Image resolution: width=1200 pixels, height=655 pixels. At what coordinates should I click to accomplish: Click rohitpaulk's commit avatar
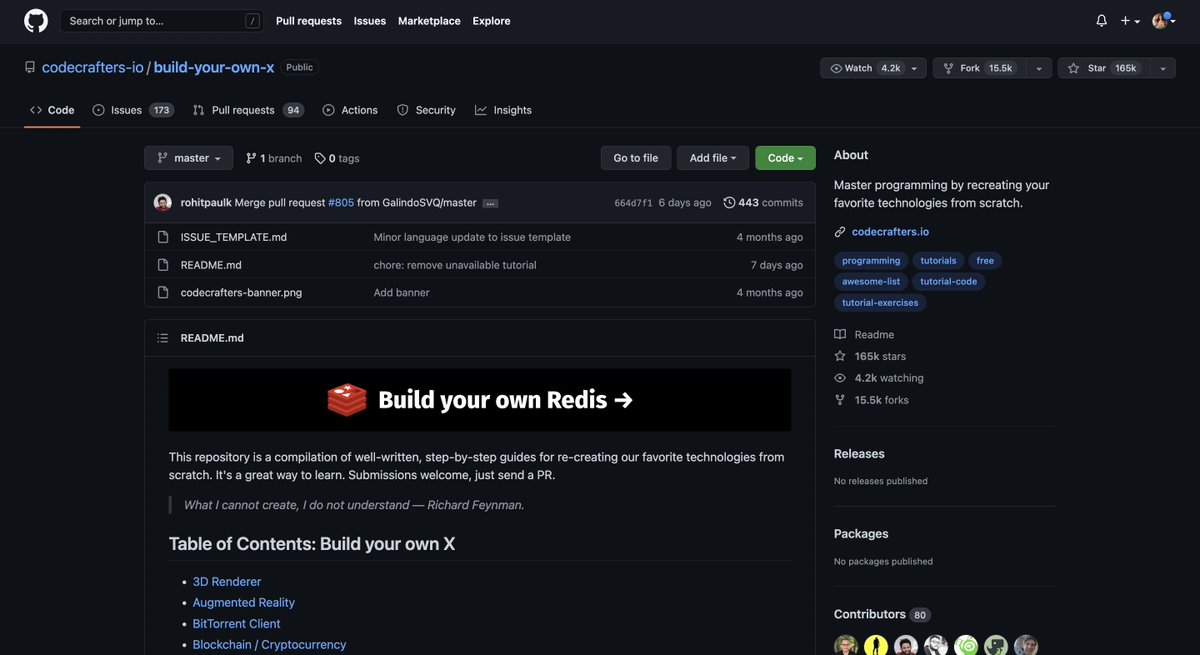[160, 200]
